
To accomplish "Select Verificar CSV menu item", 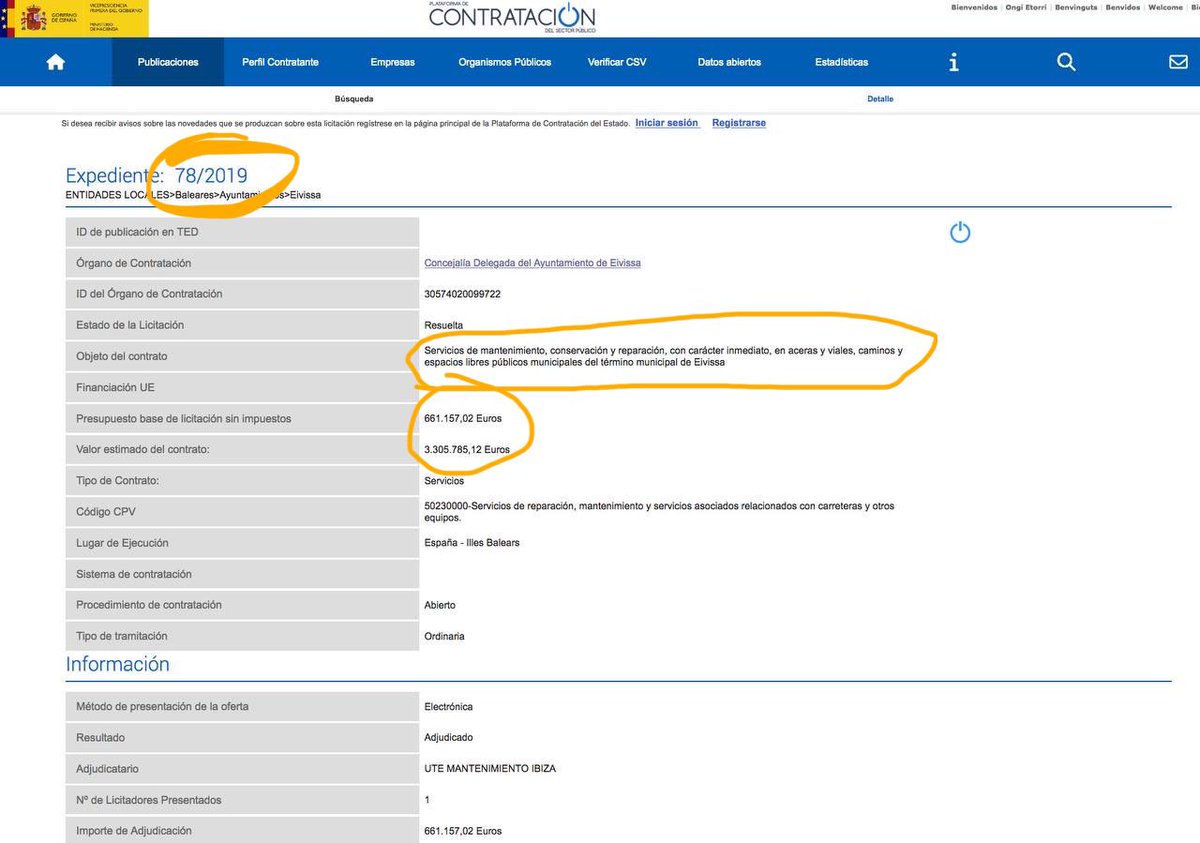I will tap(617, 62).
